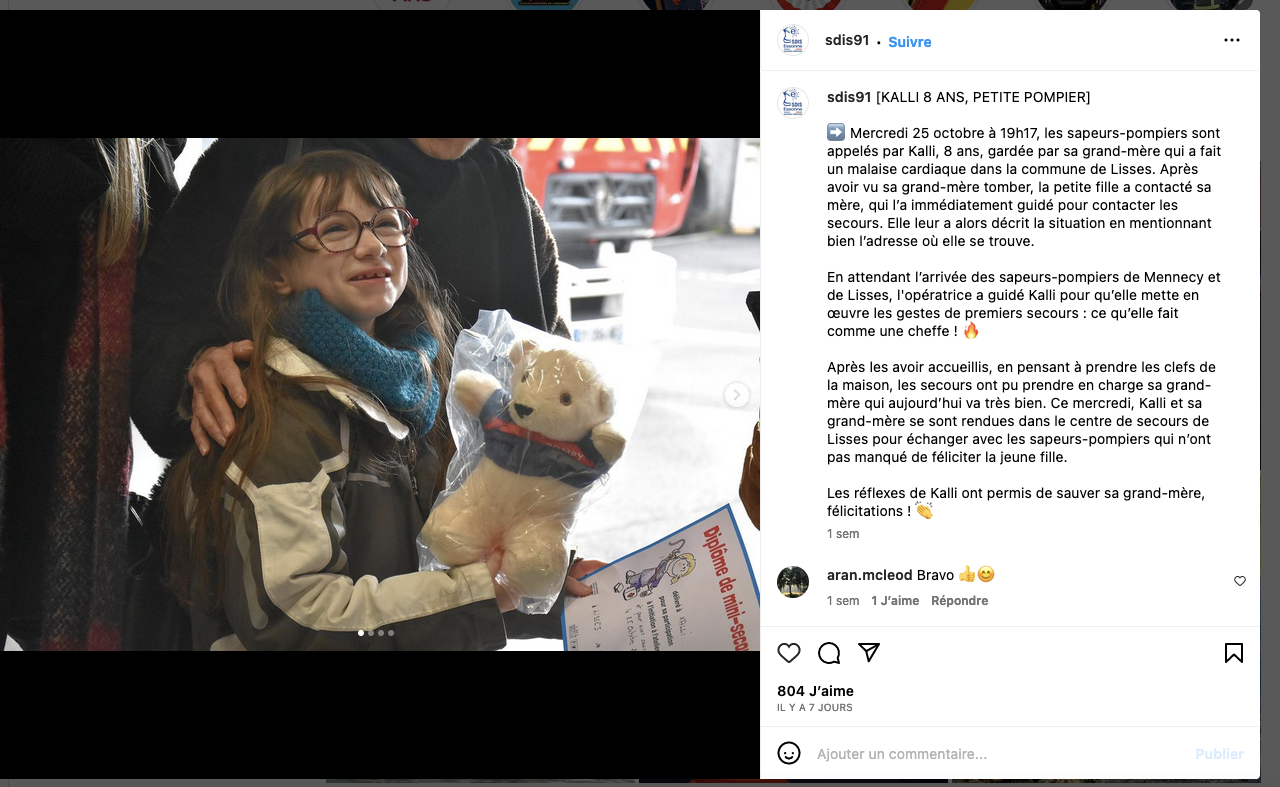
Task: Share the post via paper plane icon
Action: coord(869,653)
